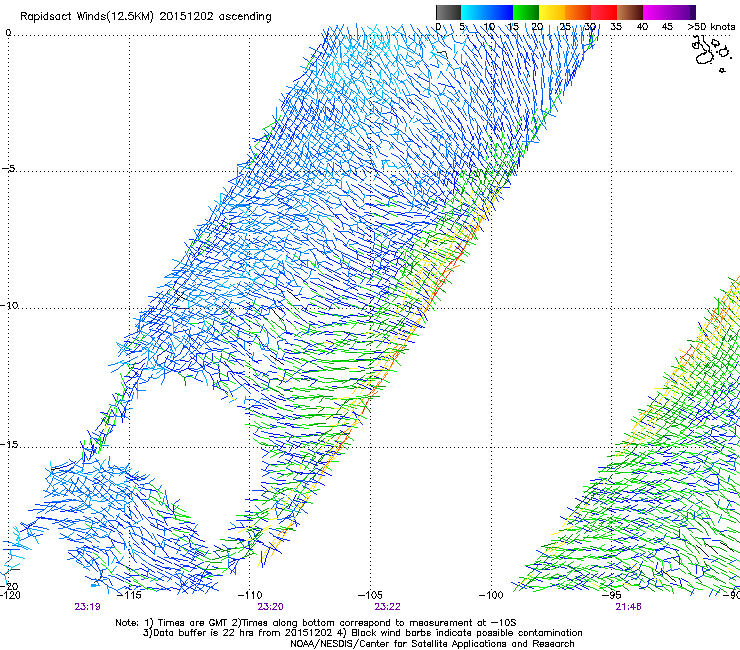740x650 pixels.
Task: Click the cyan-to-blue 5-15 knots color segment
Action: click(487, 12)
